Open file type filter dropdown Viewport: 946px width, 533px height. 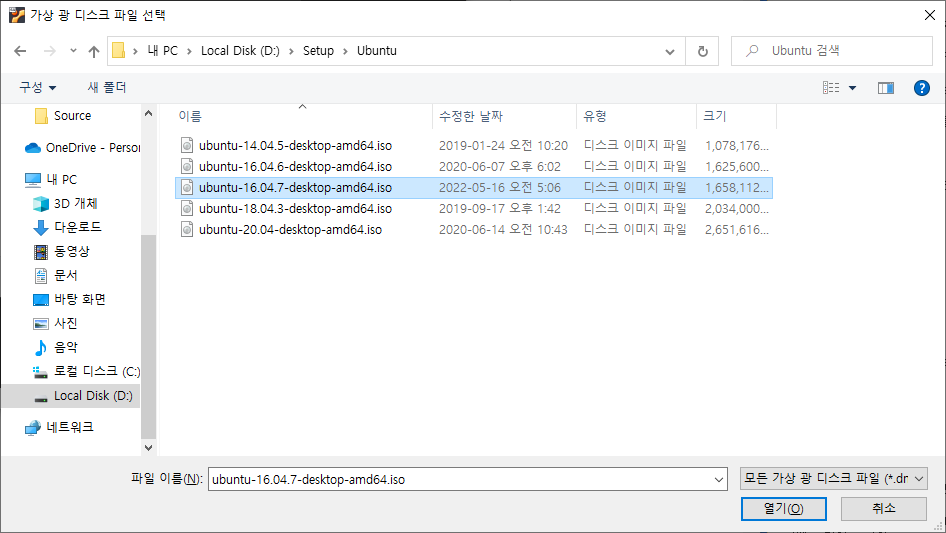(x=834, y=479)
